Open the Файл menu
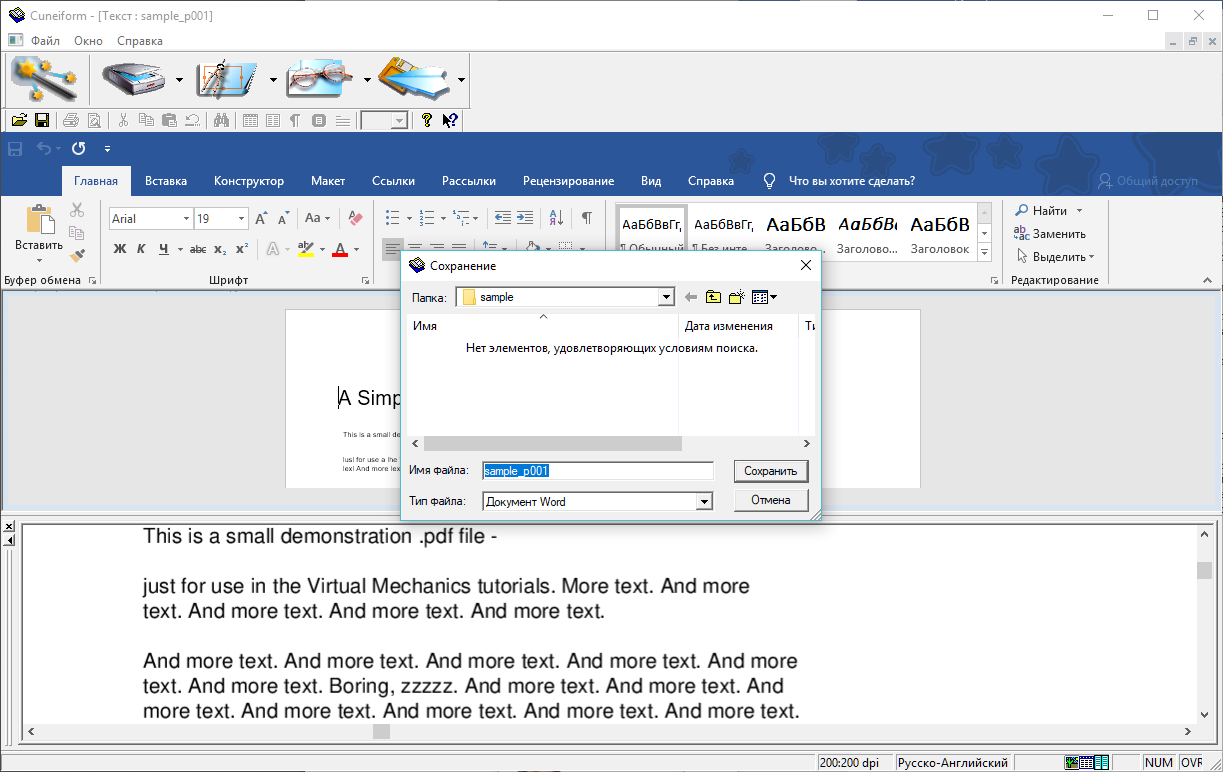 point(45,41)
